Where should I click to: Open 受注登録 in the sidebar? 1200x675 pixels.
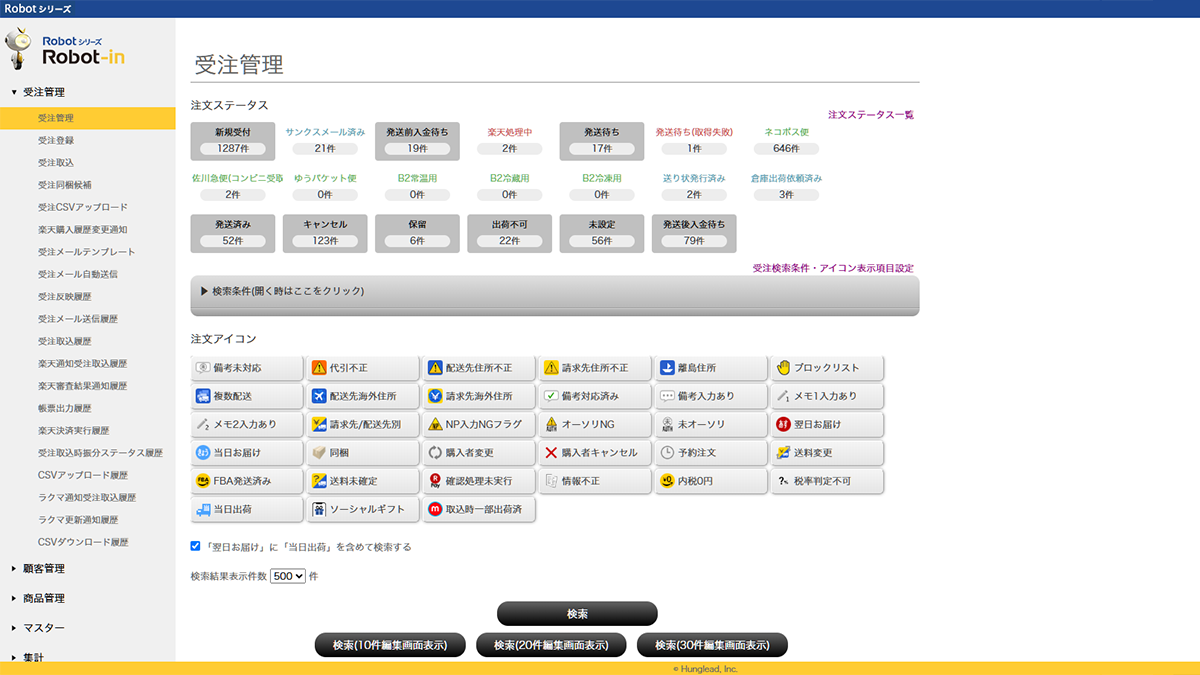point(56,140)
